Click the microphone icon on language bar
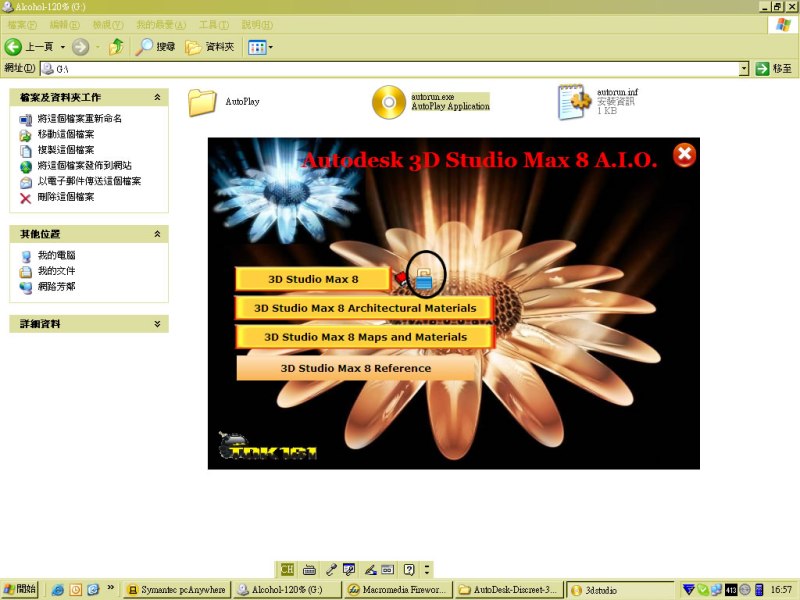This screenshot has width=800, height=600. 331,569
